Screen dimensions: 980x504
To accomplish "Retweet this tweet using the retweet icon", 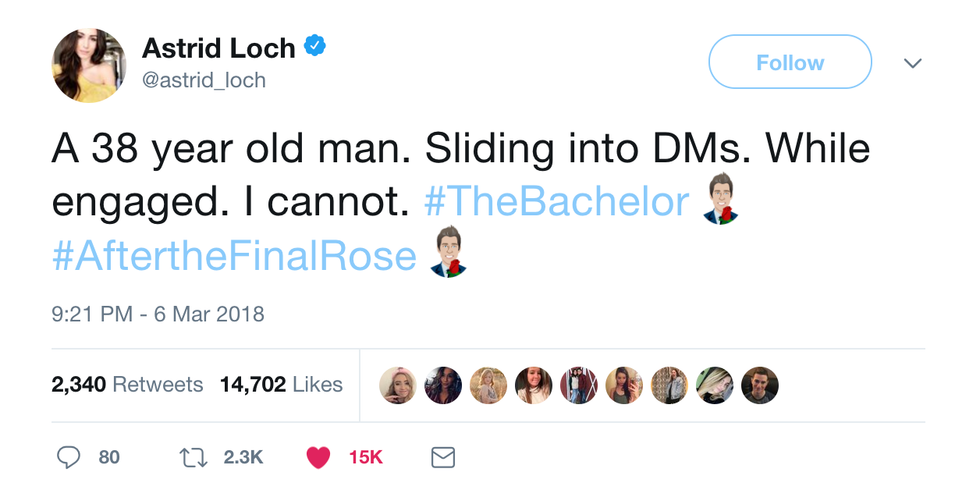I will [193, 457].
